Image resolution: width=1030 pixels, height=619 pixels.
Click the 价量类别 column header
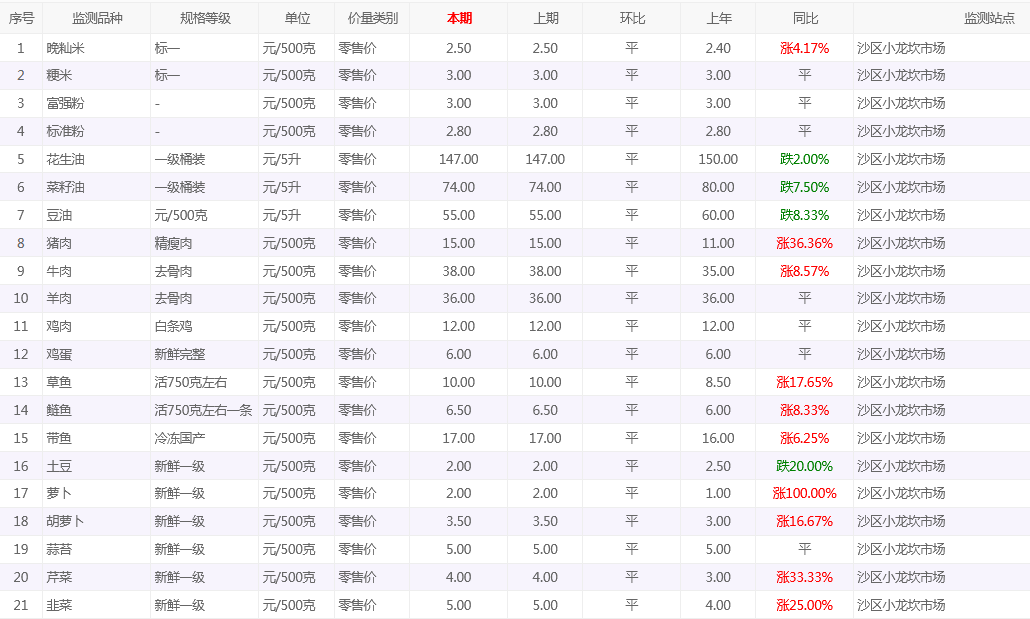click(372, 18)
